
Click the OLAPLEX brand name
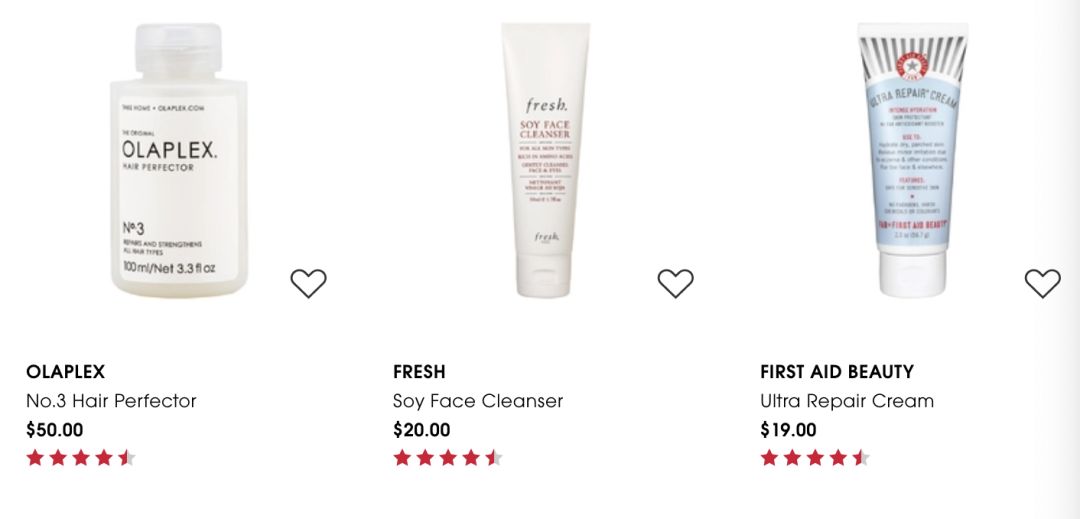coord(65,372)
